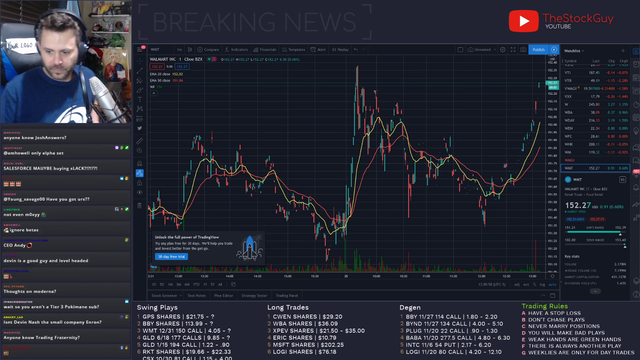Screen dimensions: 640x360
Task: Select the VXX row in the watchlist
Action: click(596, 96)
